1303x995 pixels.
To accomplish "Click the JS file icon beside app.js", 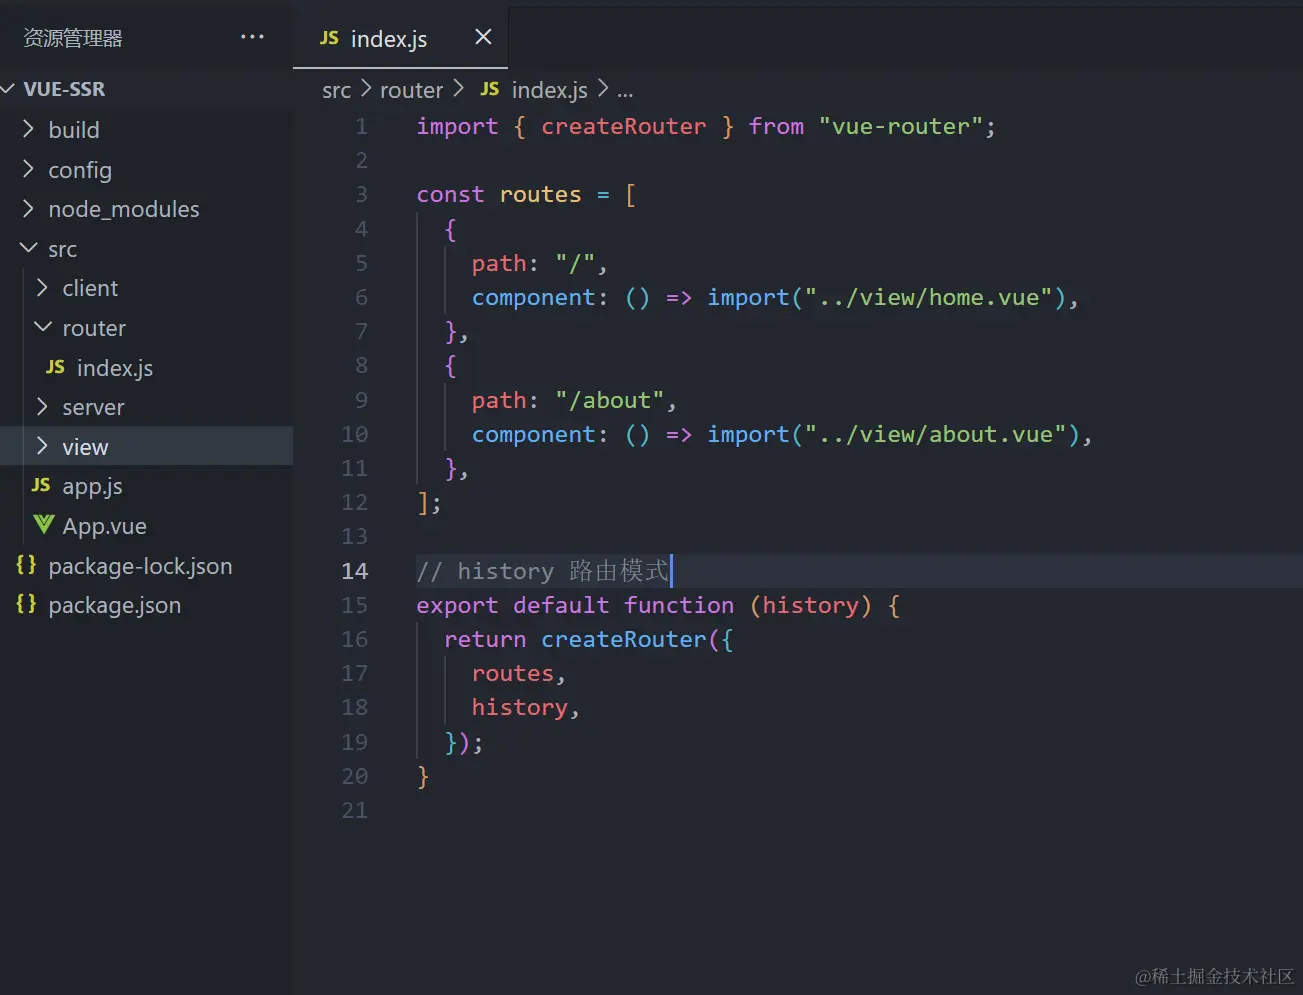I will [x=41, y=485].
